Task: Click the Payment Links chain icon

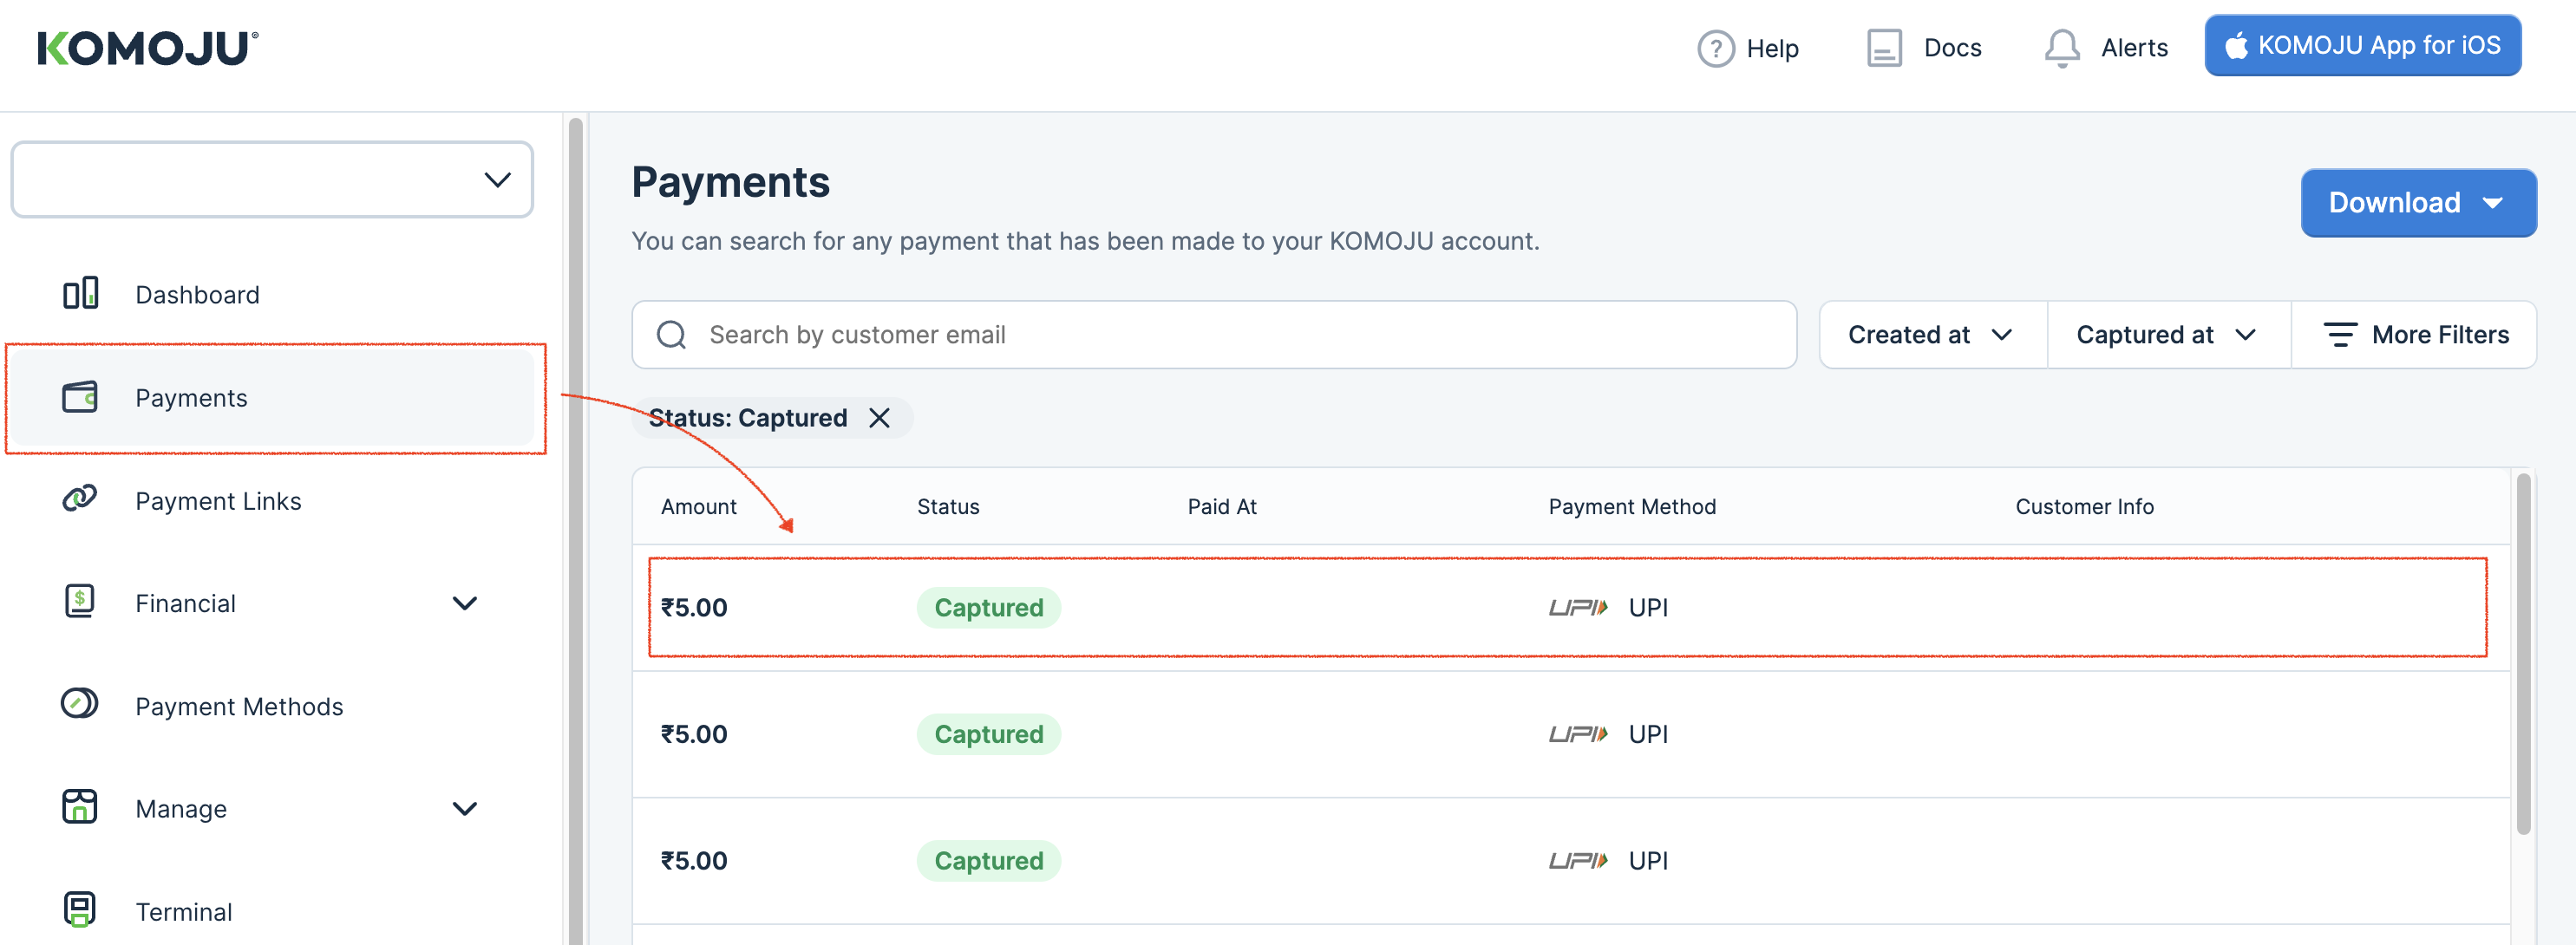Action: tap(80, 498)
